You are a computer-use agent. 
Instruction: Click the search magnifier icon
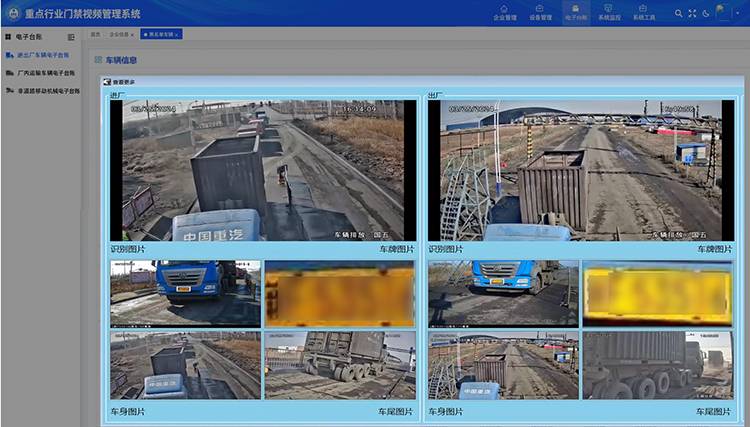pos(679,13)
